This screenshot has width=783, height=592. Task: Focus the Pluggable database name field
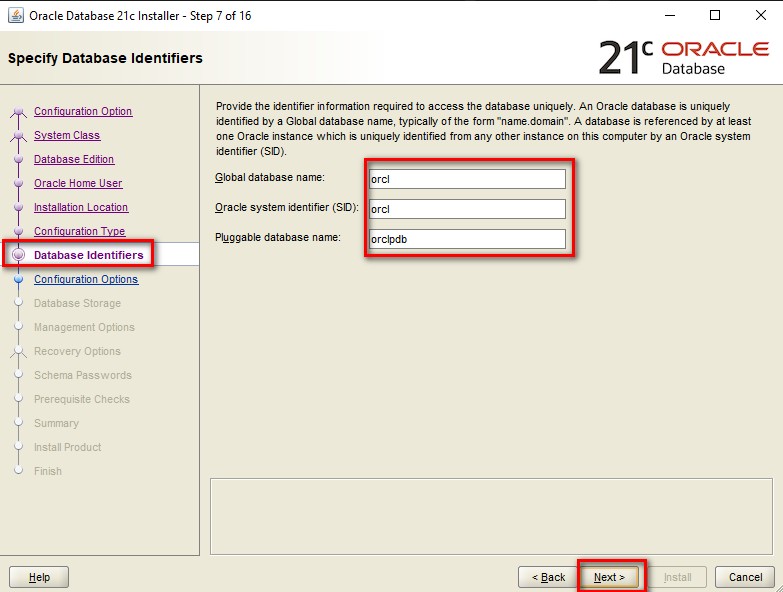click(467, 239)
